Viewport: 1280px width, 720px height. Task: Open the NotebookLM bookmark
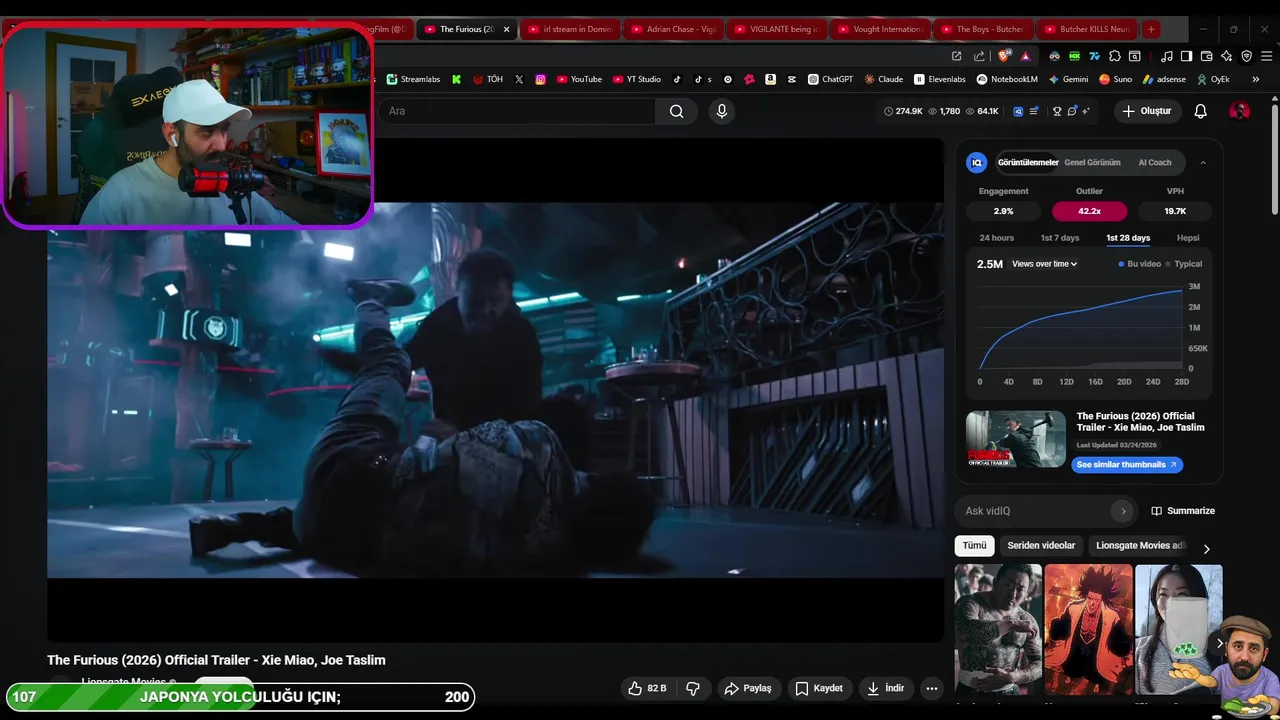pos(1007,79)
